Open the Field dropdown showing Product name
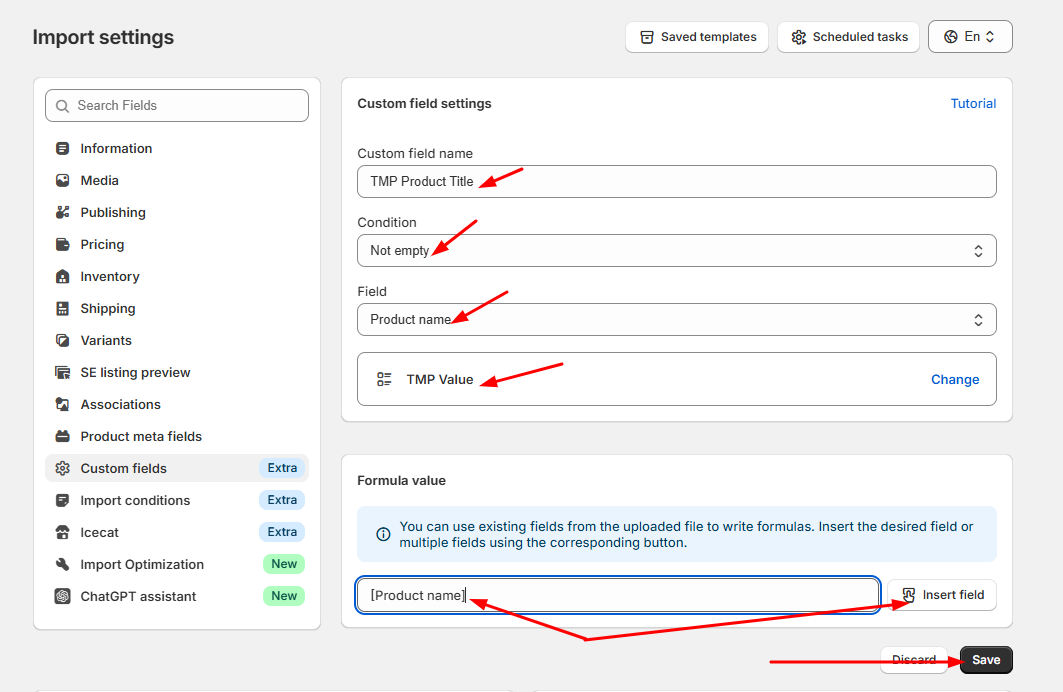 pos(677,319)
